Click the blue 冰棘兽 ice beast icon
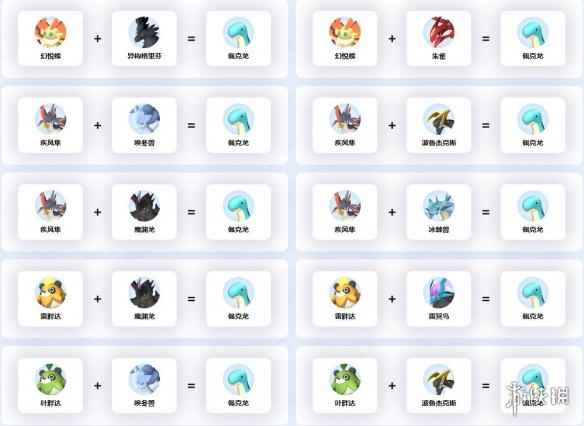584x426 pixels. point(439,206)
